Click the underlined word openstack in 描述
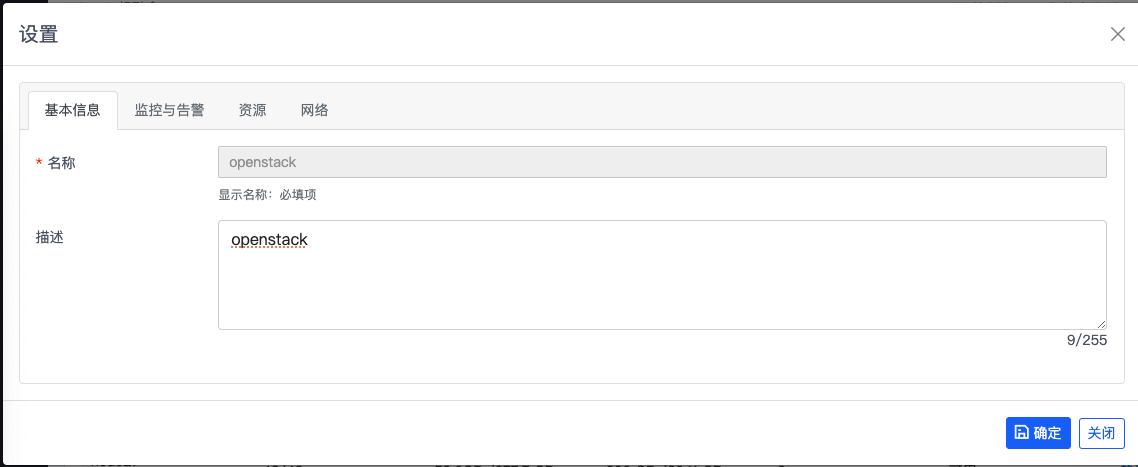The height and width of the screenshot is (467, 1138). pos(269,239)
